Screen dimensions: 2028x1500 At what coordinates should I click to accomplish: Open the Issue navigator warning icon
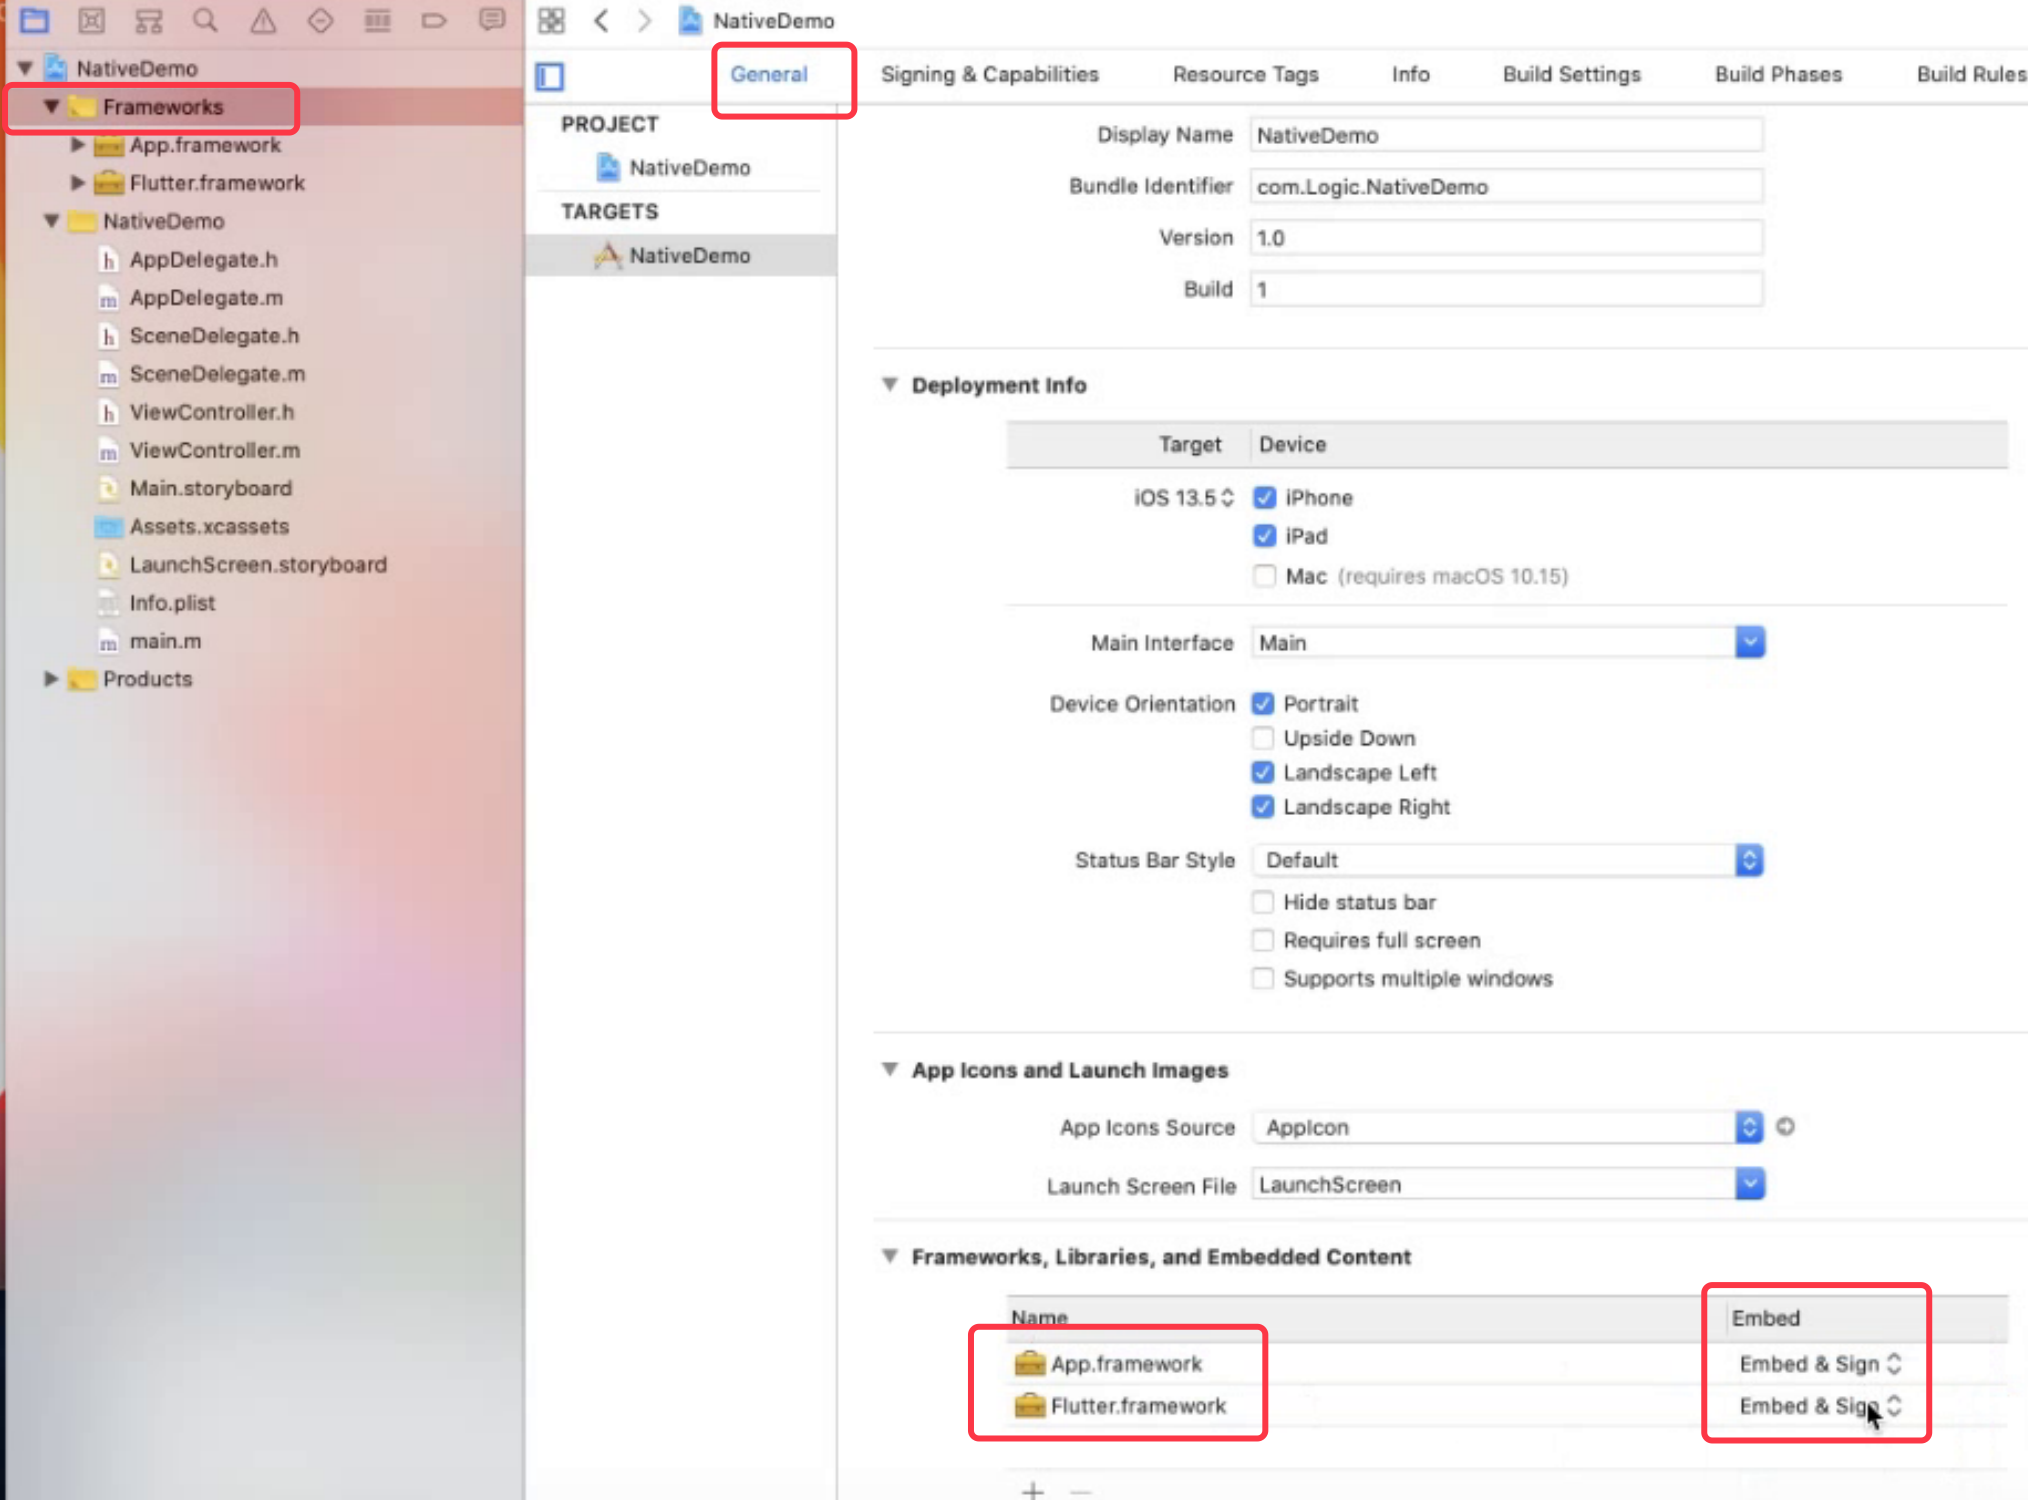pyautogui.click(x=263, y=20)
